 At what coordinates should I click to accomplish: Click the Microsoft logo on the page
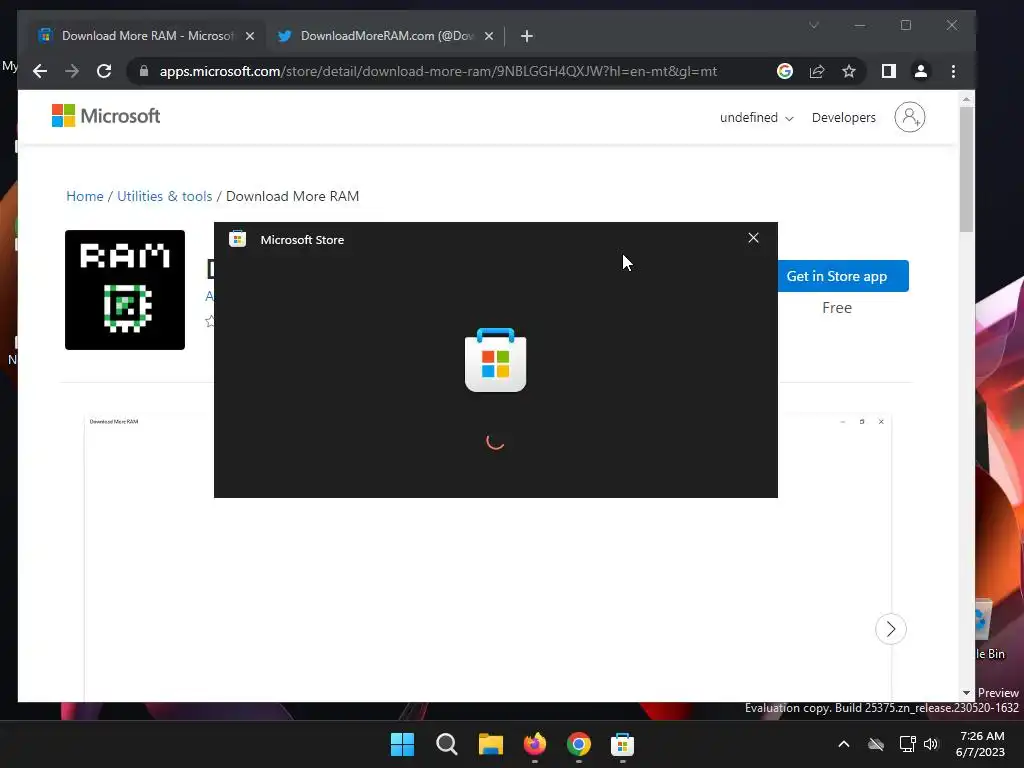click(106, 116)
